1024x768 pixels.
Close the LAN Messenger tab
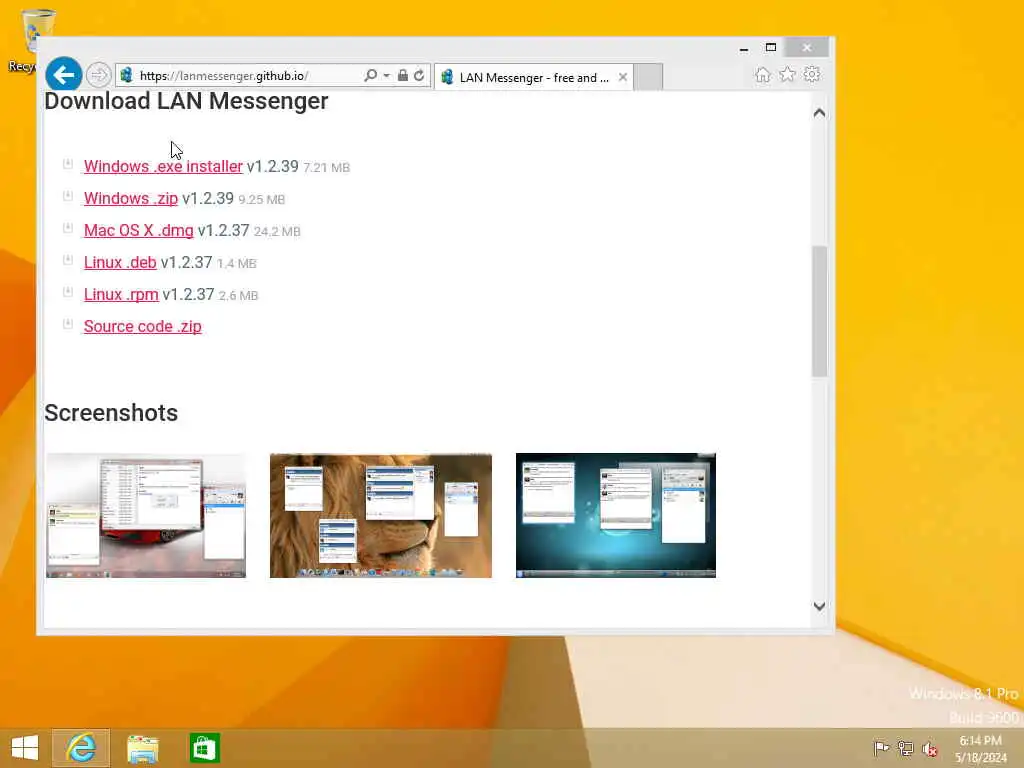click(623, 77)
